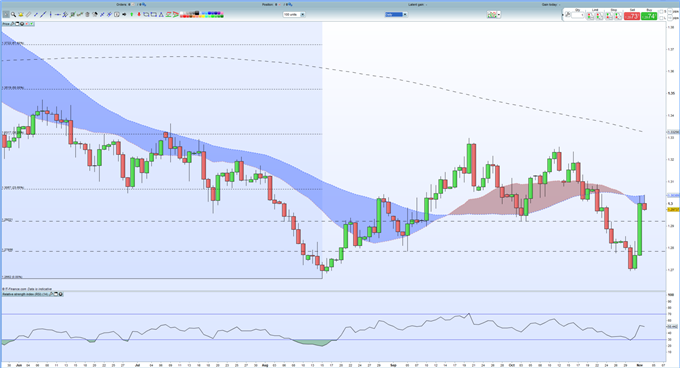Click first Limit order icon

(x=591, y=16)
